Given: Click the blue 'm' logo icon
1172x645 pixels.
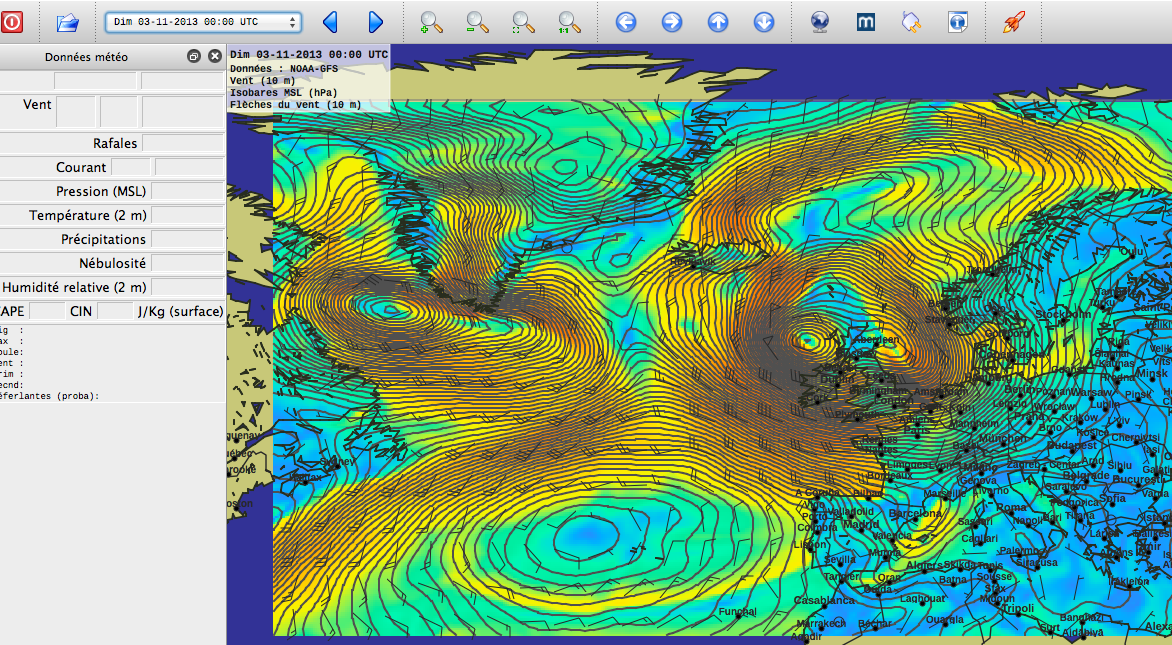Looking at the screenshot, I should pos(866,22).
